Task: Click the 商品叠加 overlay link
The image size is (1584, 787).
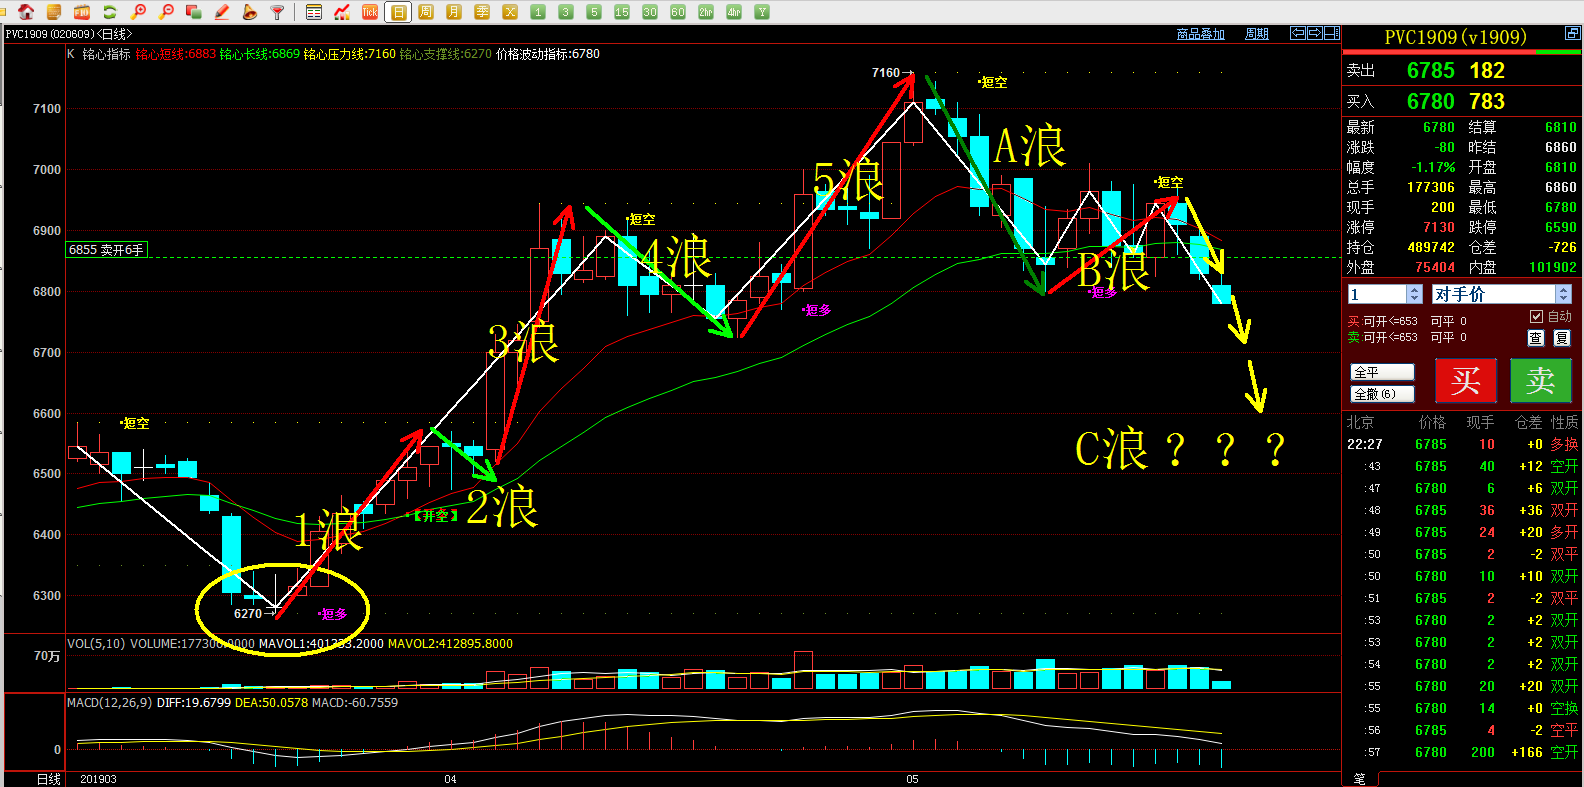Action: pyautogui.click(x=1200, y=34)
